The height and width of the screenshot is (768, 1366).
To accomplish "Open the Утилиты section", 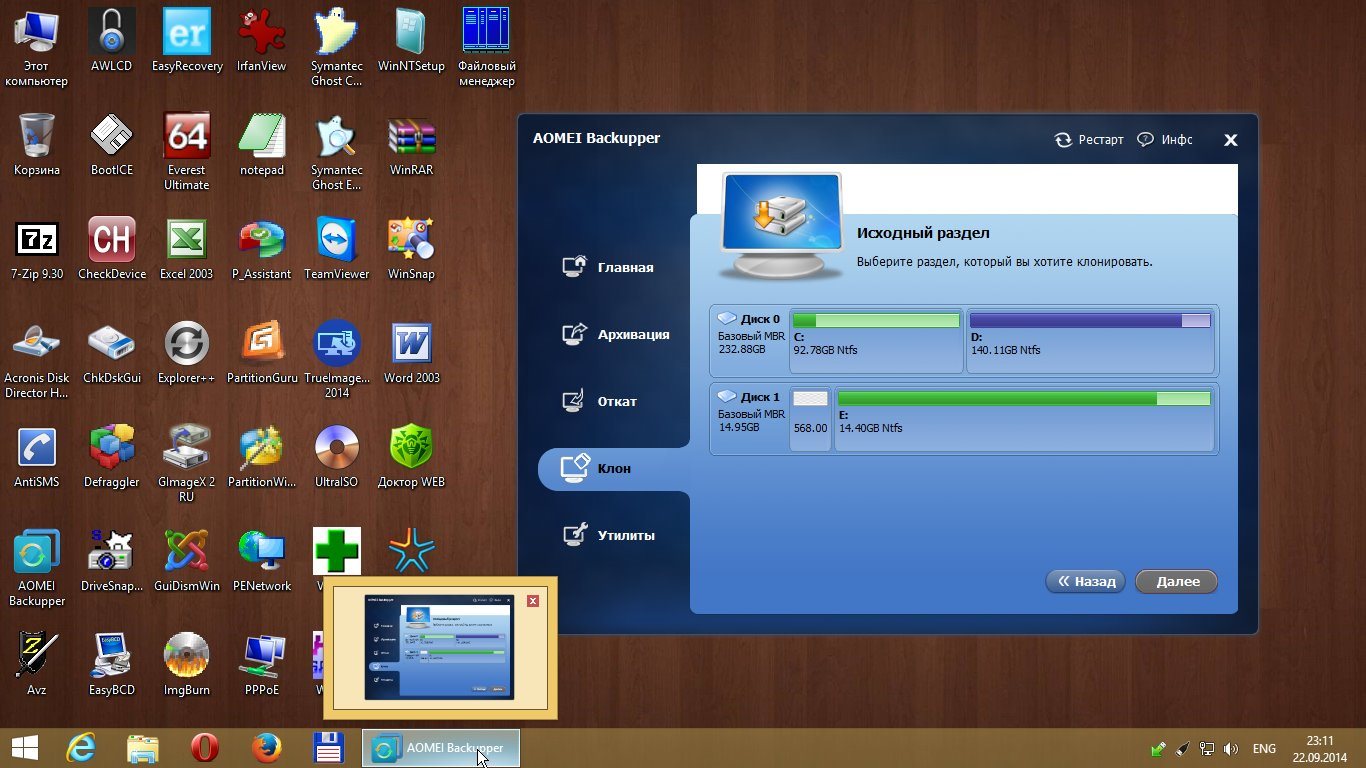I will tap(609, 535).
